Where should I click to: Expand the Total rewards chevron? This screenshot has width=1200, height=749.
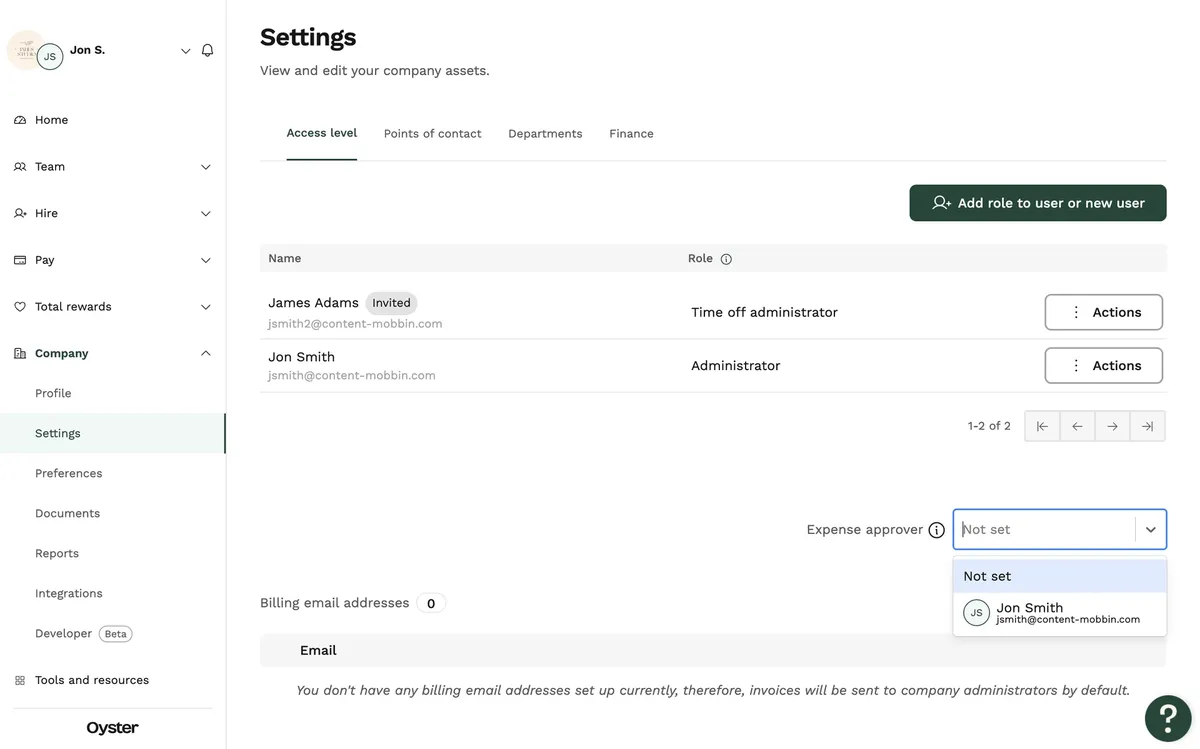tap(206, 307)
